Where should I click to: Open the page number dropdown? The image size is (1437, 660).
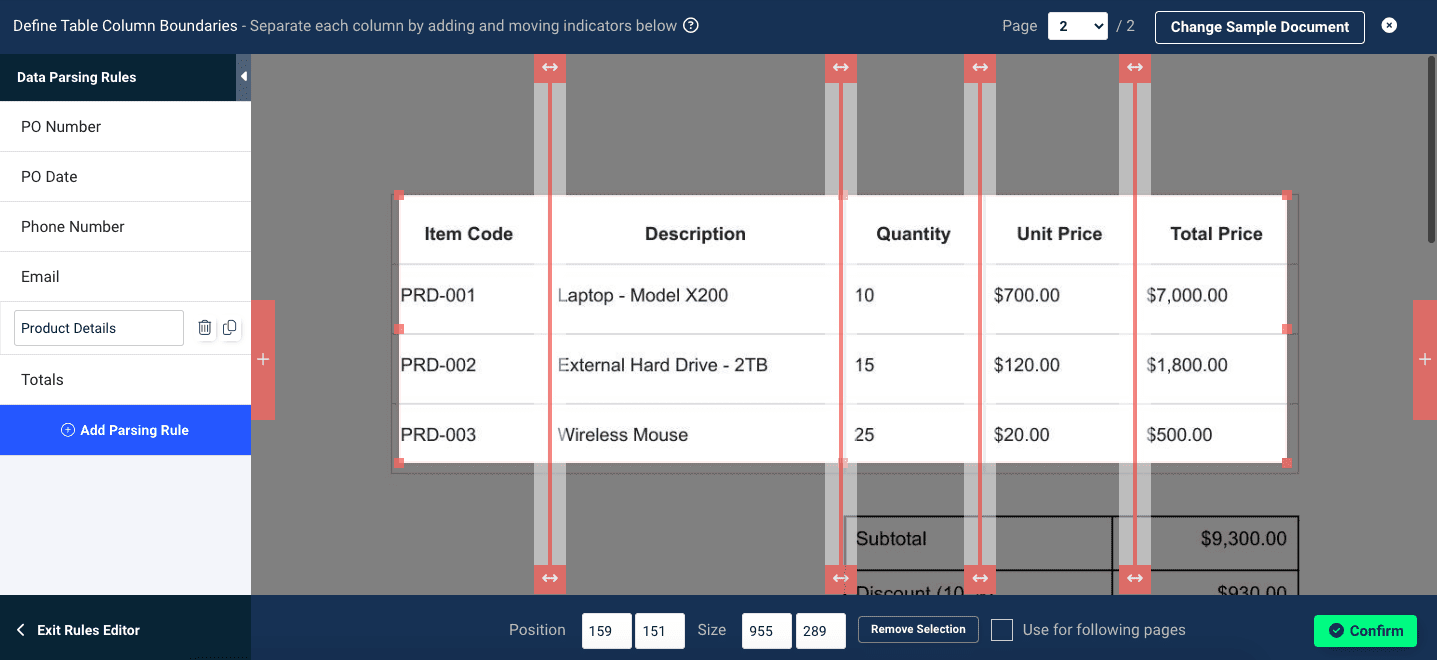[1077, 26]
